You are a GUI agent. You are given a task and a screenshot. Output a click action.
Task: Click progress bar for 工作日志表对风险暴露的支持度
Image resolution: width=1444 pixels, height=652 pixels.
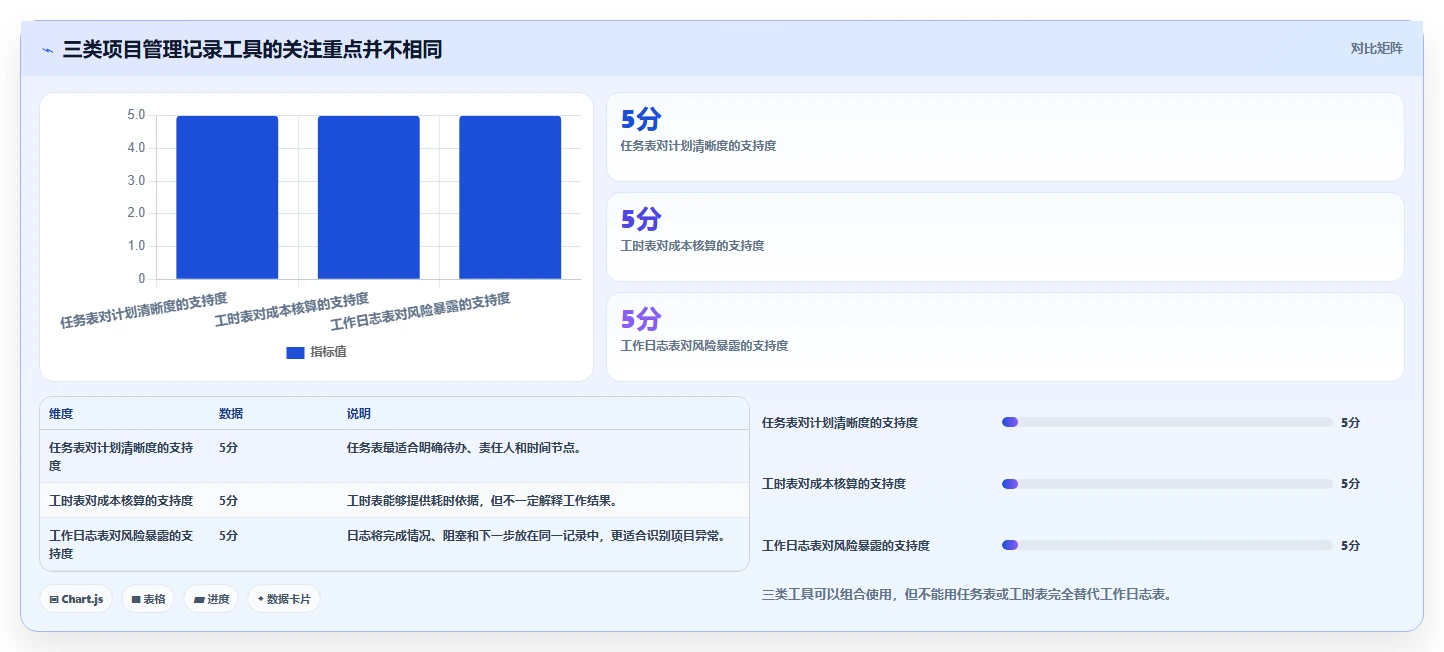tap(1167, 546)
